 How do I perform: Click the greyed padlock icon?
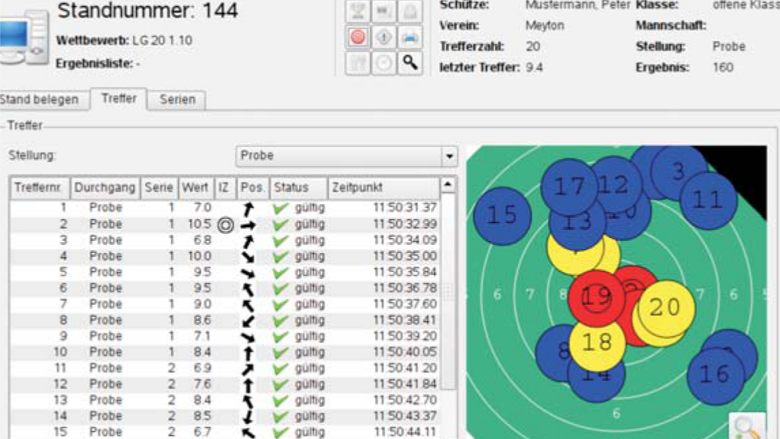tap(410, 11)
